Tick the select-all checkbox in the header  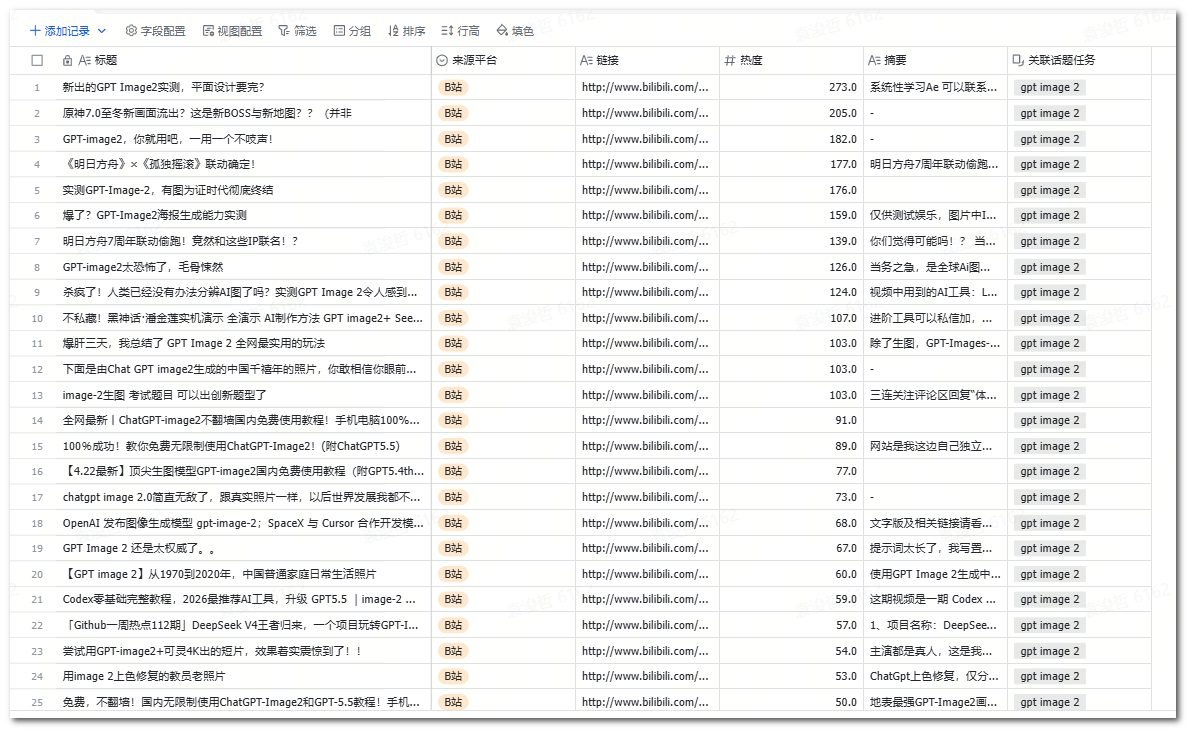click(37, 61)
